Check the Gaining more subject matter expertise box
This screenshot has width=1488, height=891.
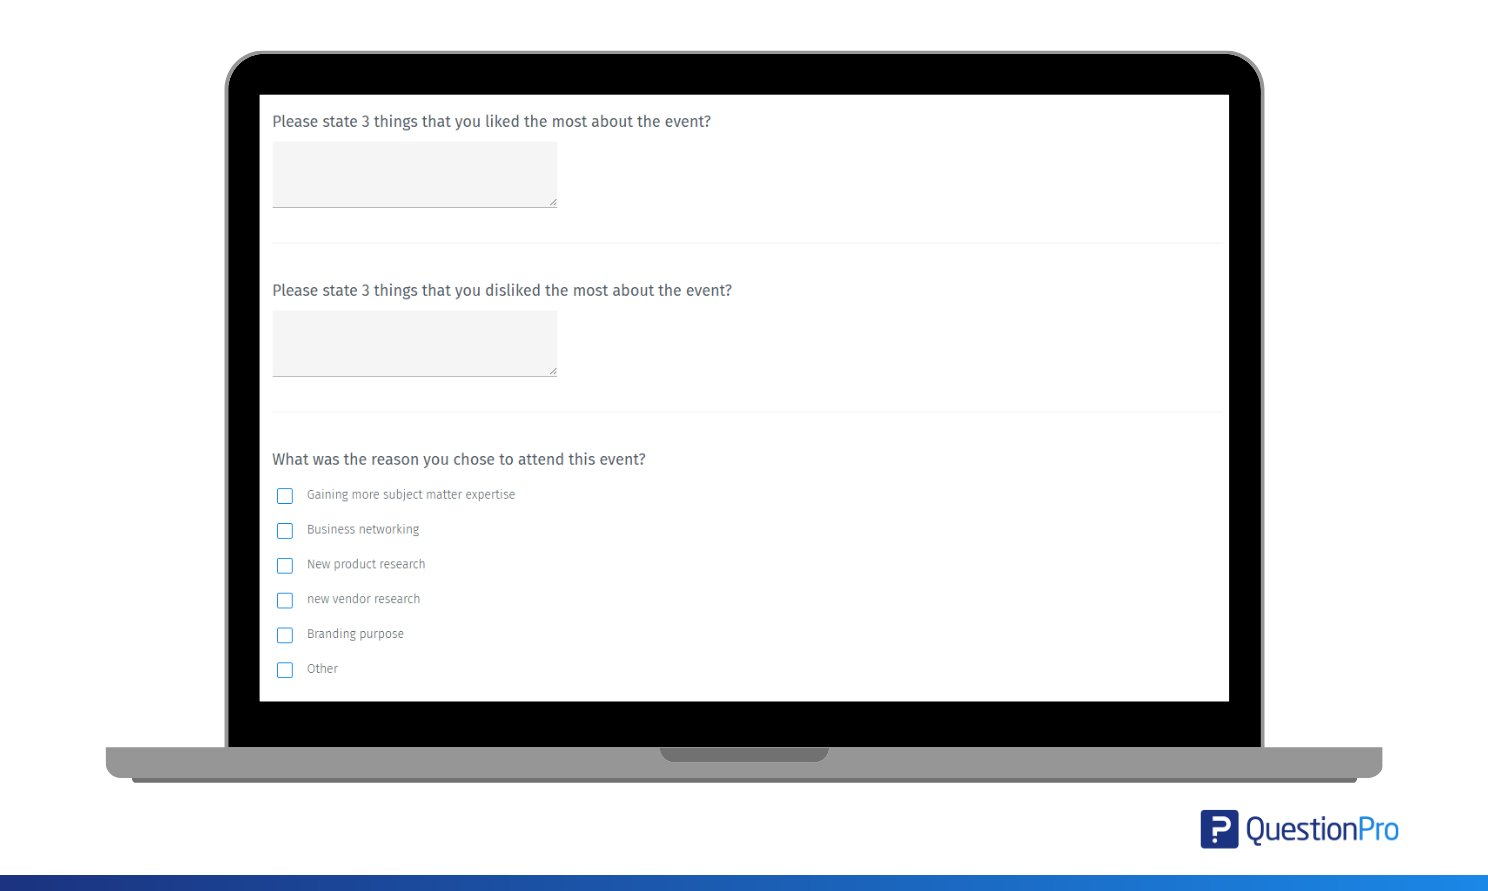(285, 496)
